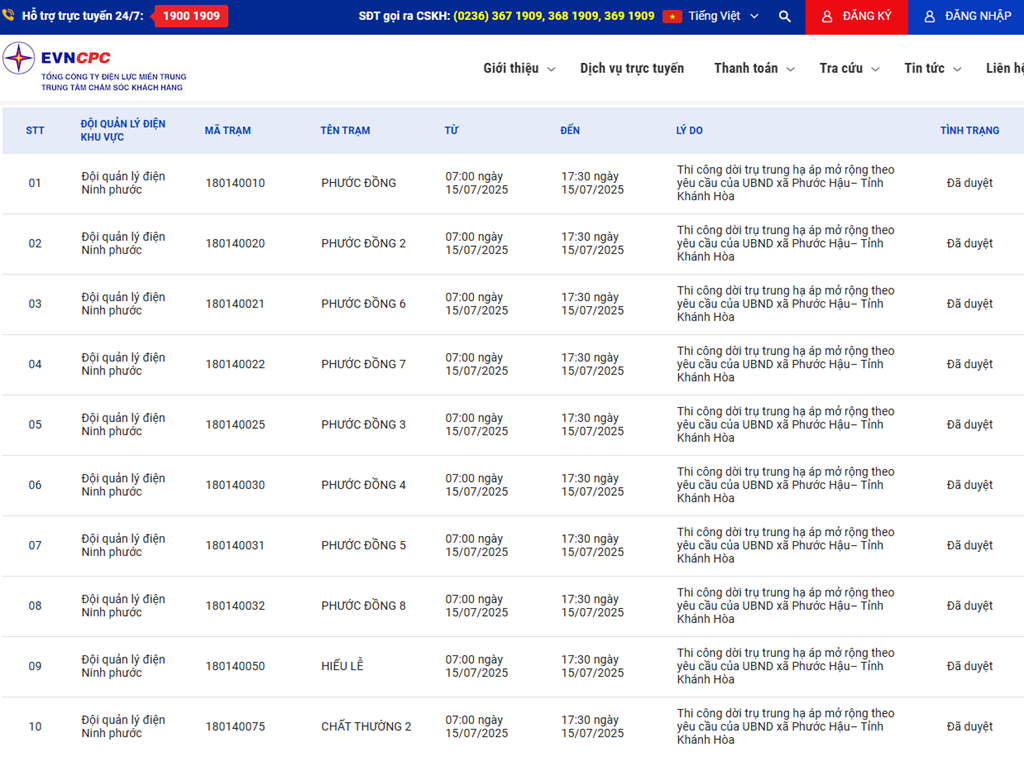Screen dimensions: 1024x757
Task: Click the 1900 1909 hotline button
Action: pos(191,16)
